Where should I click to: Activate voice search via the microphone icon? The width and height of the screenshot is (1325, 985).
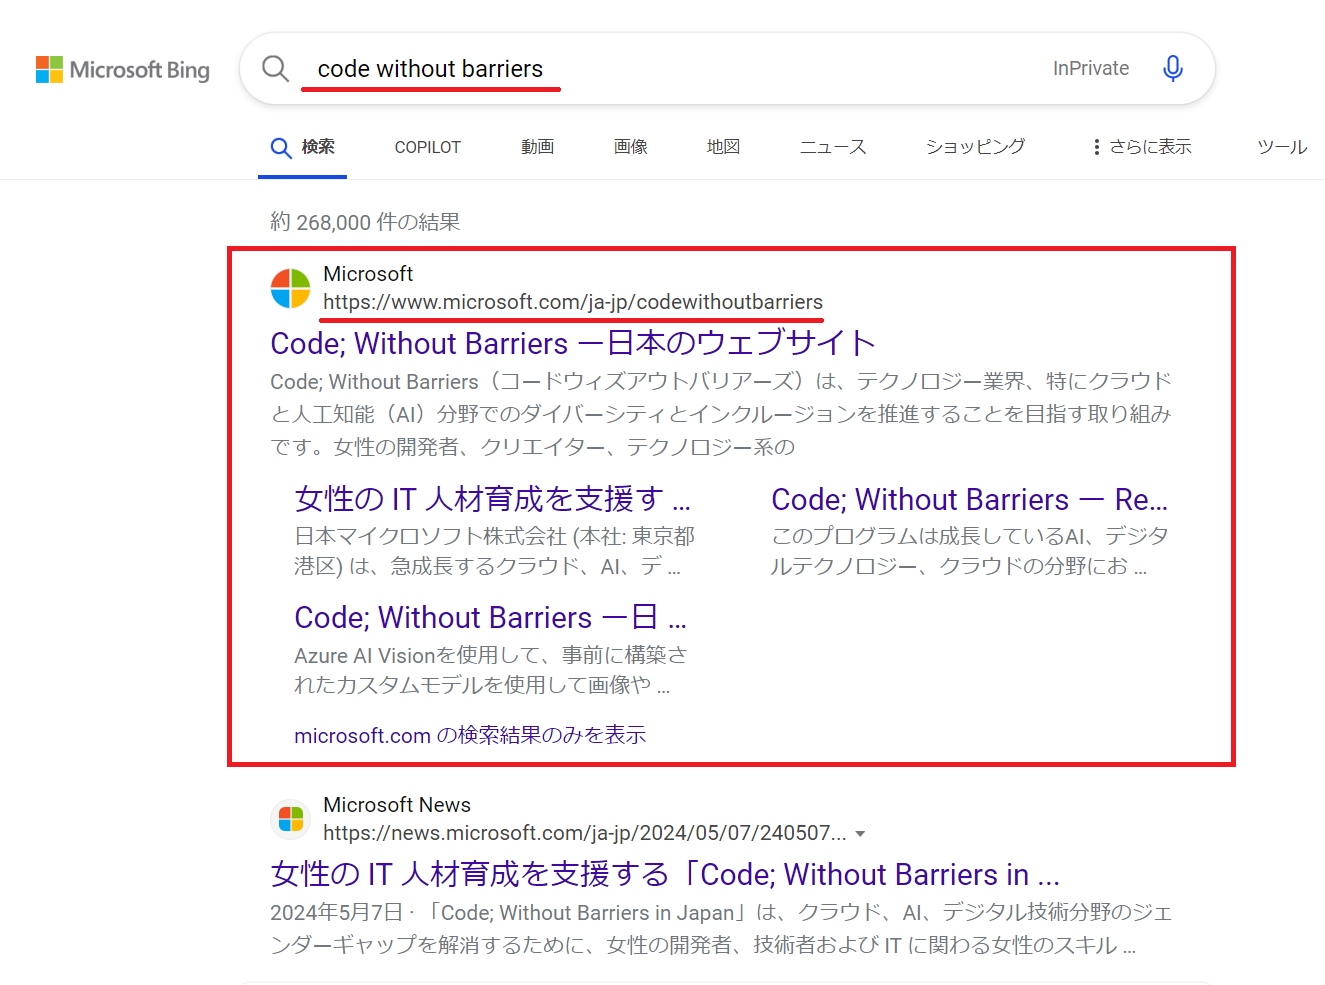1172,68
